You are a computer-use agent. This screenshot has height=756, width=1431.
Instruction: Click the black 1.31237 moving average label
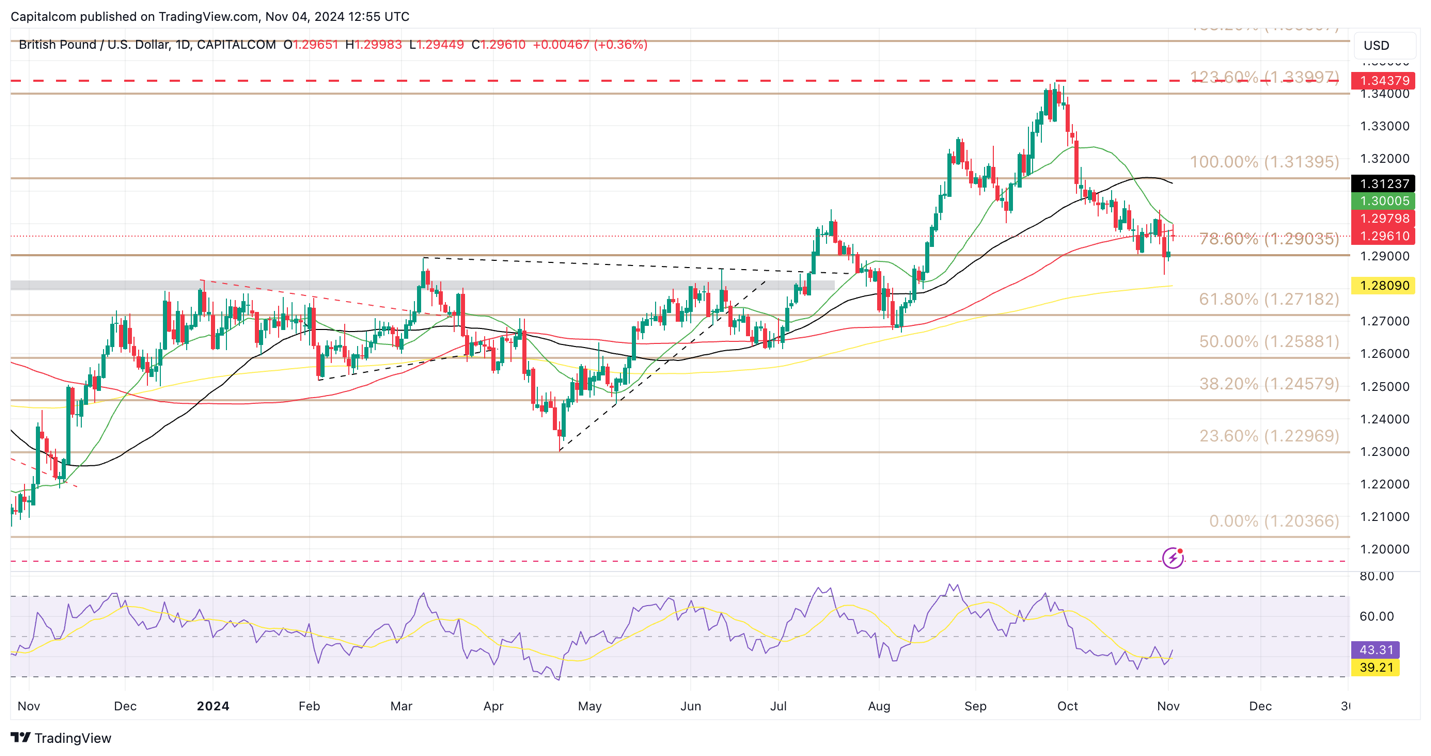point(1382,184)
